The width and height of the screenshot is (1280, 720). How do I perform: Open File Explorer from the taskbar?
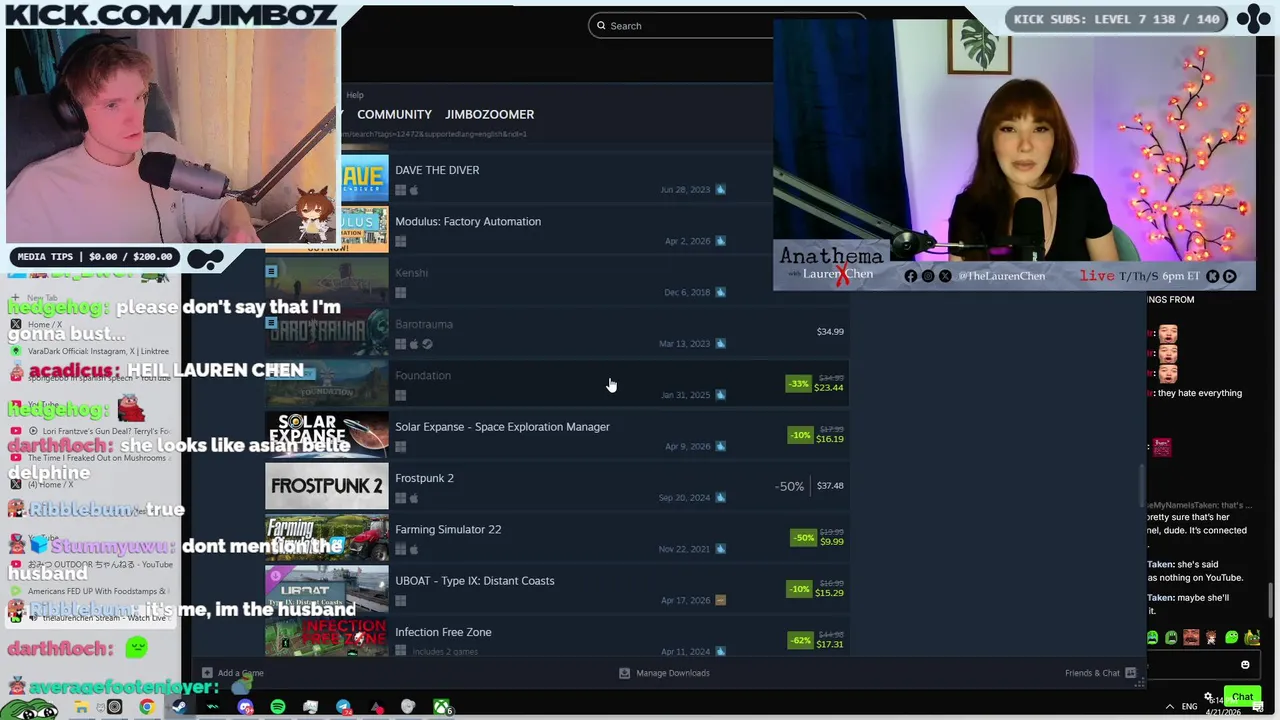pos(81,707)
